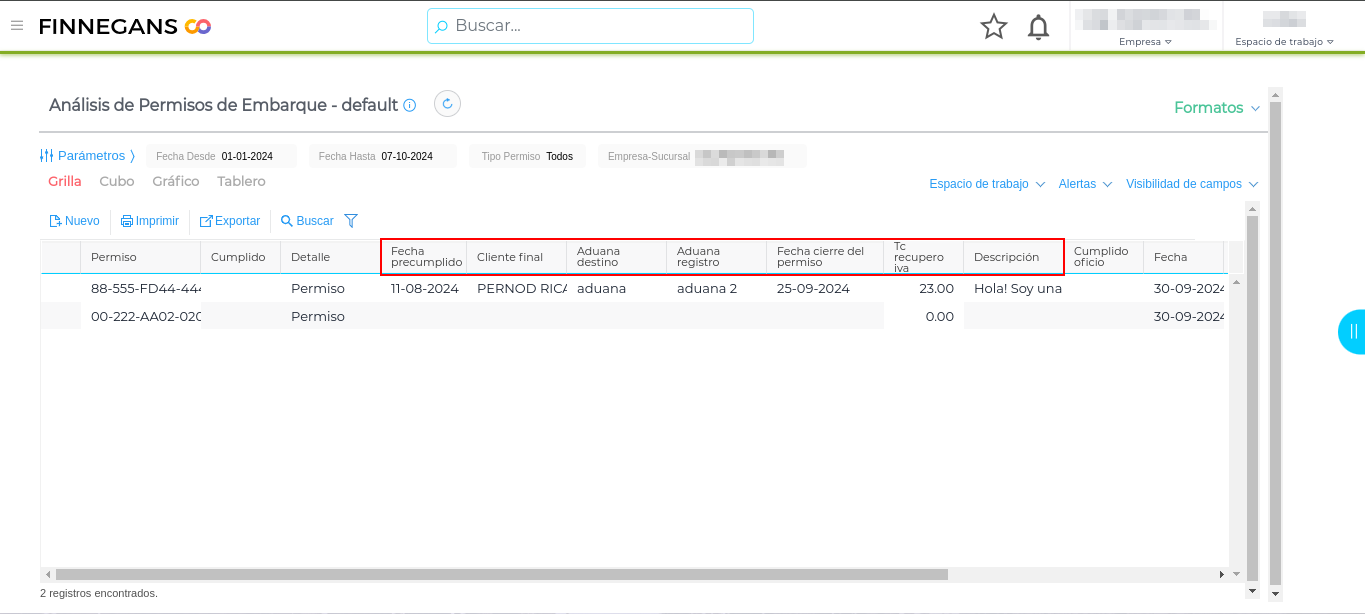Click the info icon beside report title
1365x614 pixels.
point(409,105)
